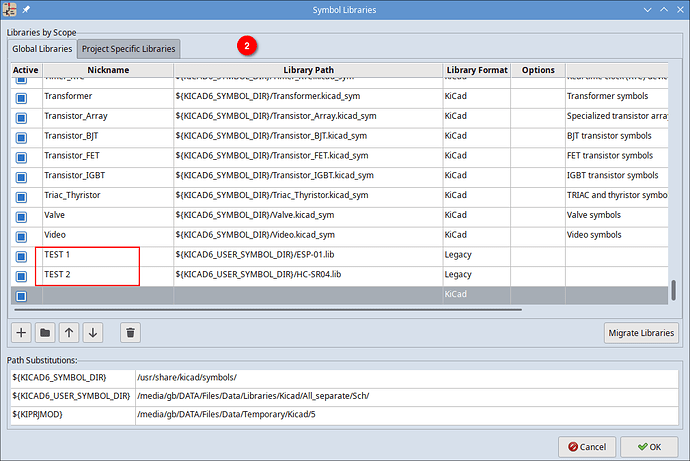Select the TEST 2 nickname cell
This screenshot has height=461, width=690.
[x=108, y=275]
